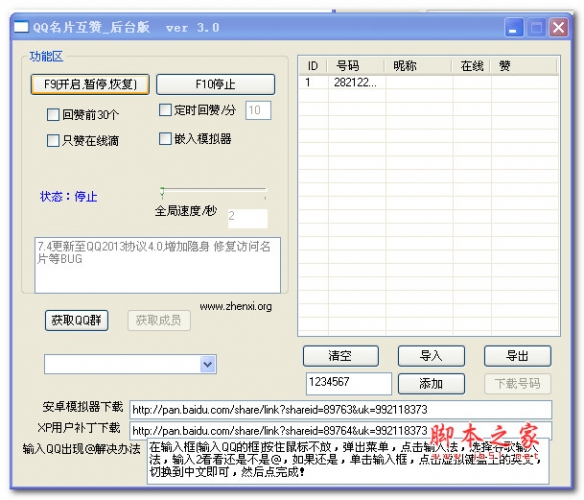Click the 昵称 column header
Viewport: 584px width, 500px height.
(418, 66)
